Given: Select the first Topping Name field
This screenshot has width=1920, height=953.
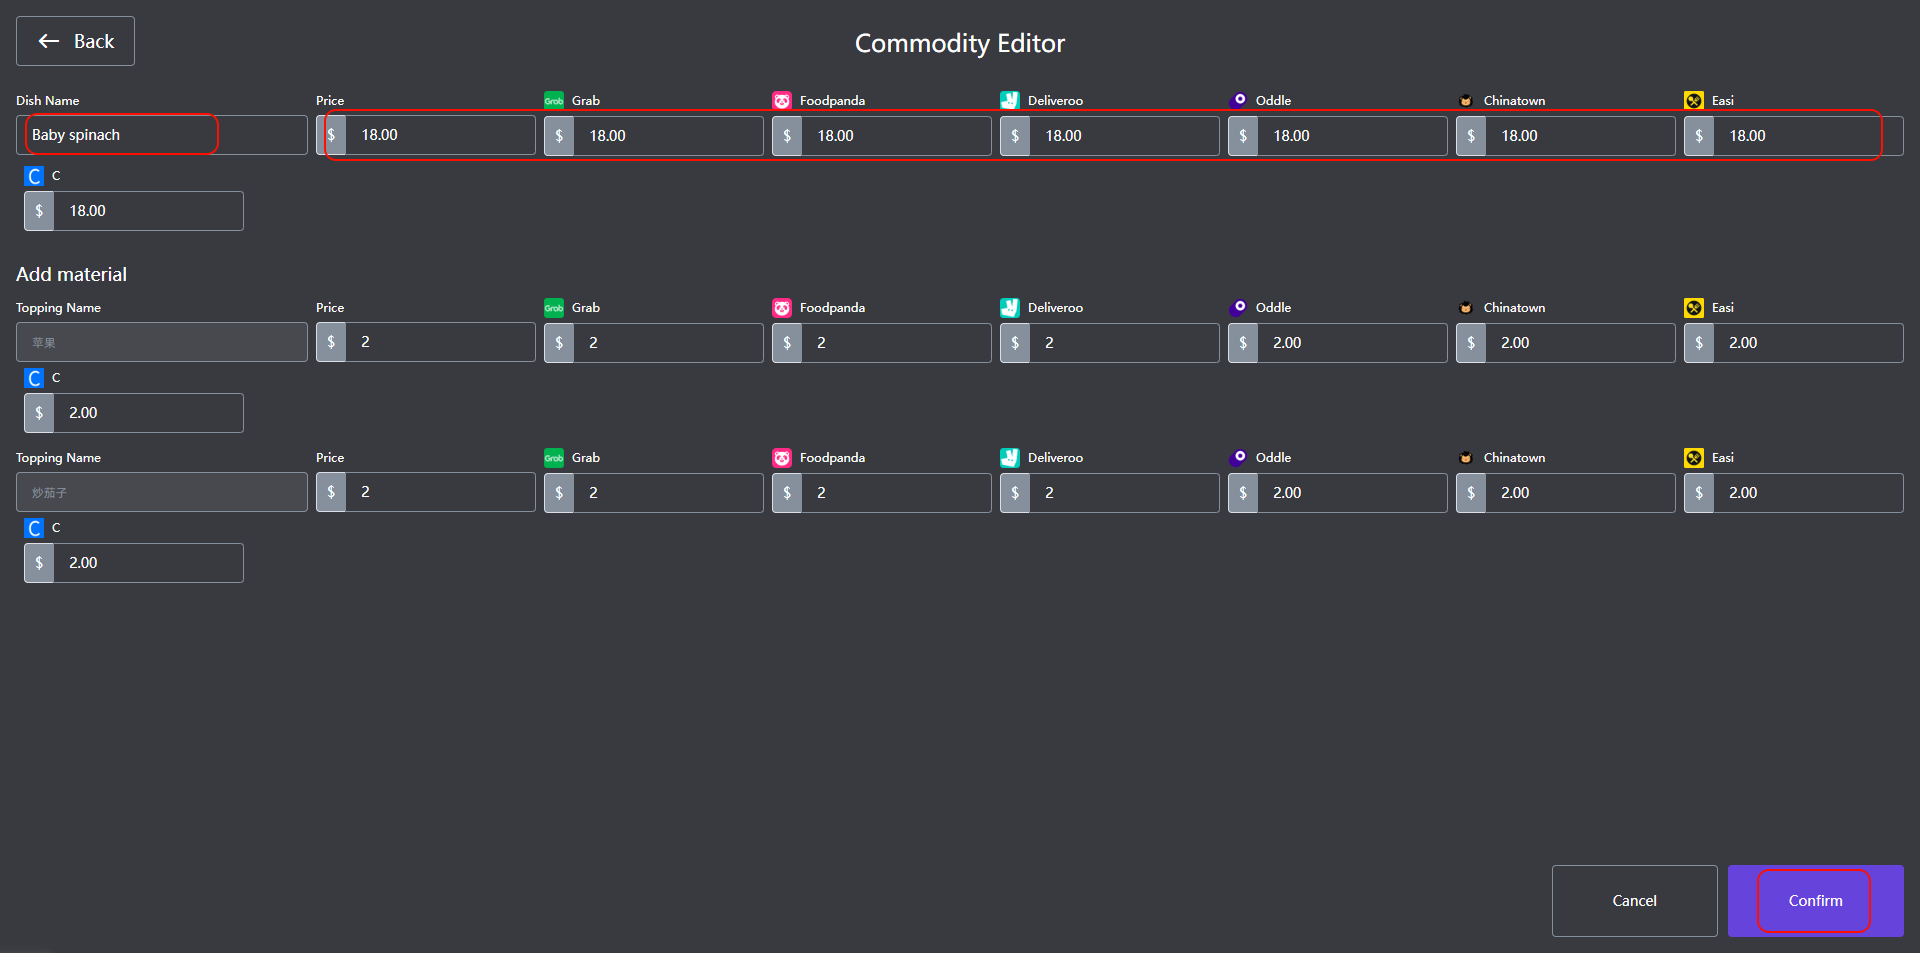Looking at the screenshot, I should [x=161, y=342].
